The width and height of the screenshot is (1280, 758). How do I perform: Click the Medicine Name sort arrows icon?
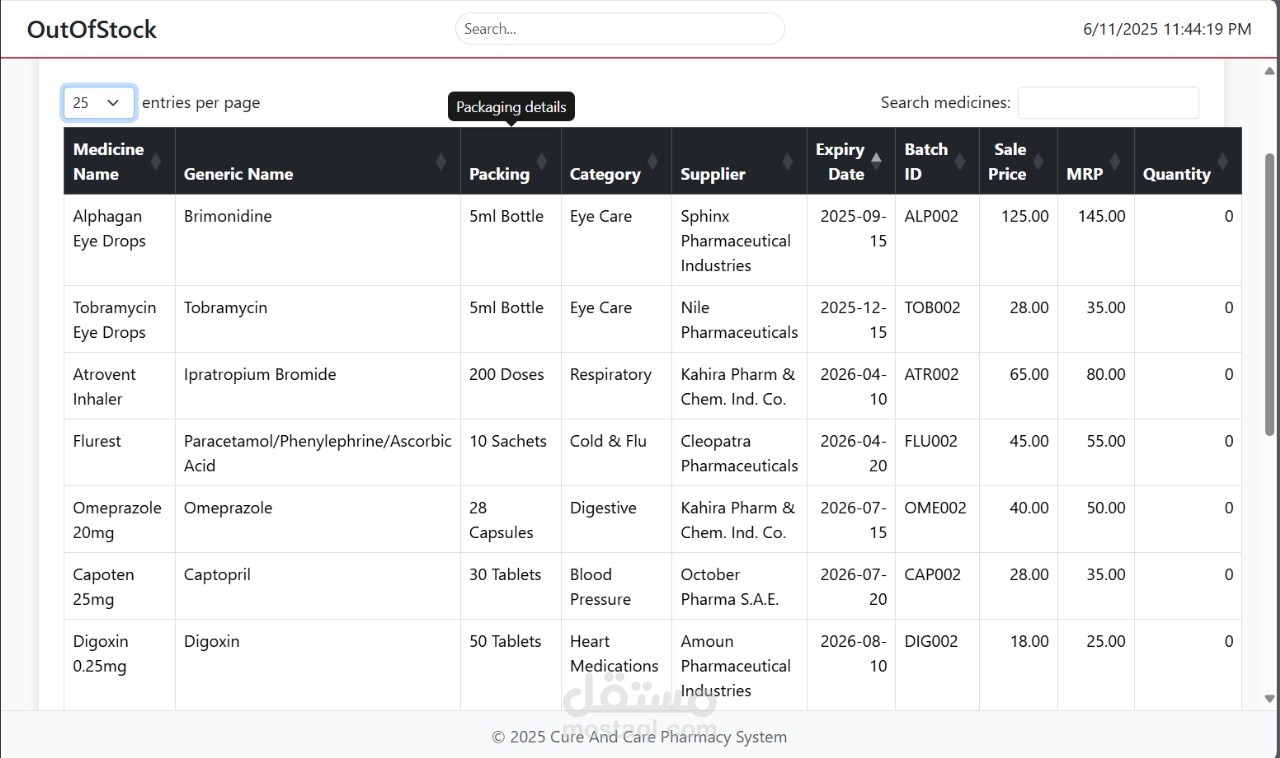pos(155,161)
